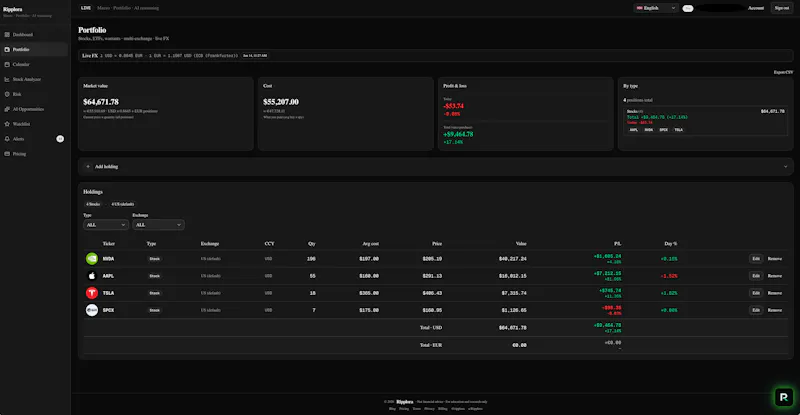Click the Ticker column header

coord(109,243)
